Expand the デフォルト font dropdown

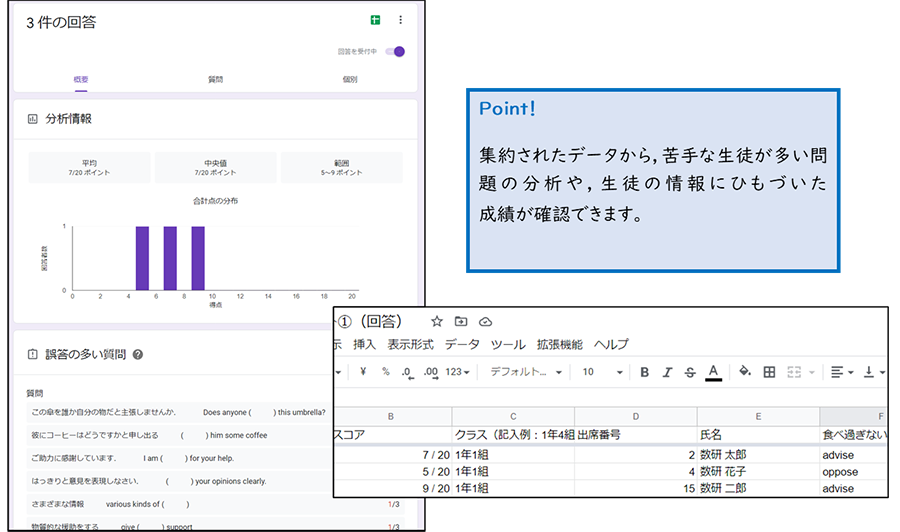pyautogui.click(x=527, y=372)
